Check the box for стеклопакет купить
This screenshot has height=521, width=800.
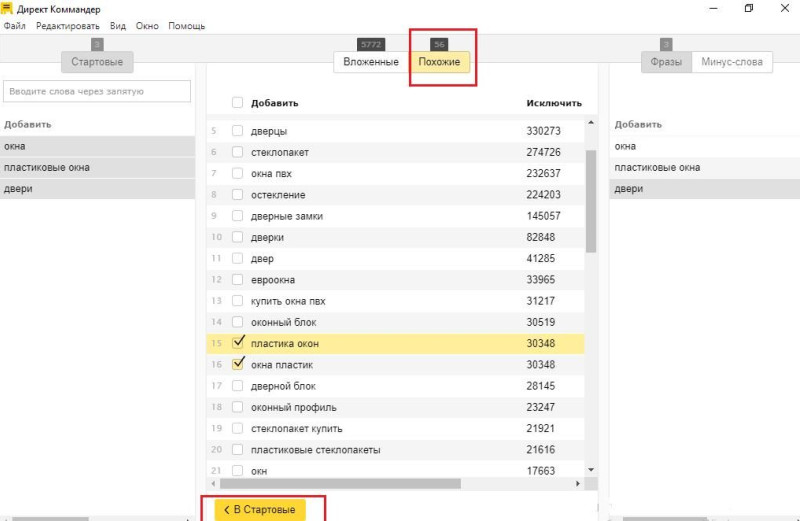click(237, 428)
